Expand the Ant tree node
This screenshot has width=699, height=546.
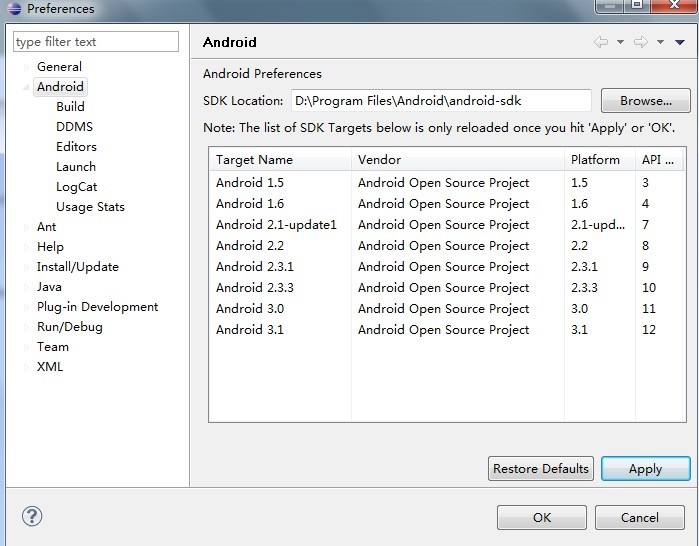coord(26,227)
